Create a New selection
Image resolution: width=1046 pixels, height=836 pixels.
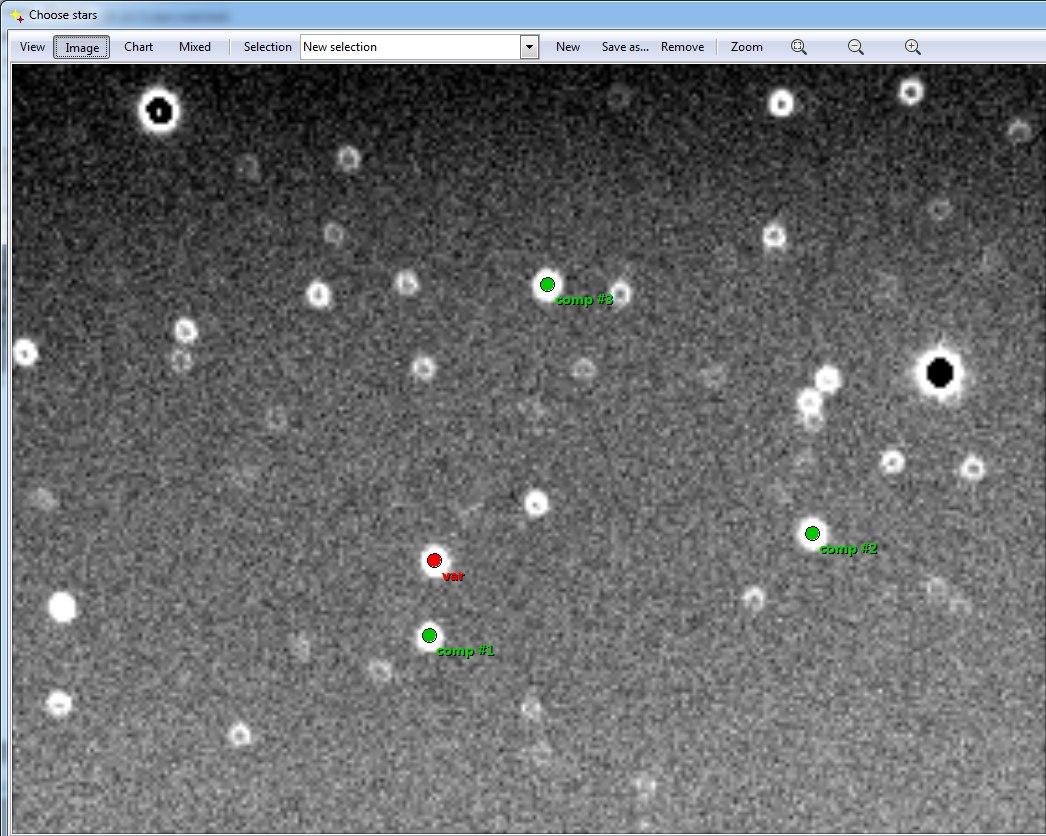(x=568, y=47)
